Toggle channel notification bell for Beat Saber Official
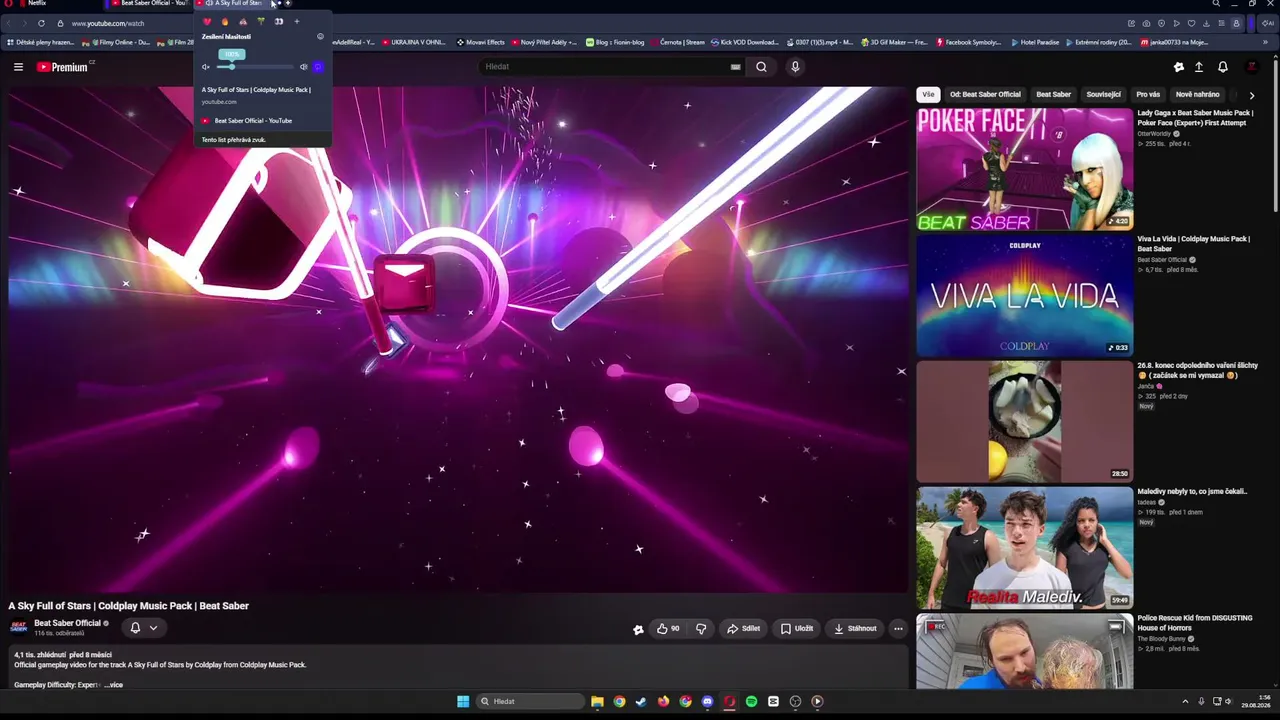The width and height of the screenshot is (1280, 720). [x=135, y=628]
